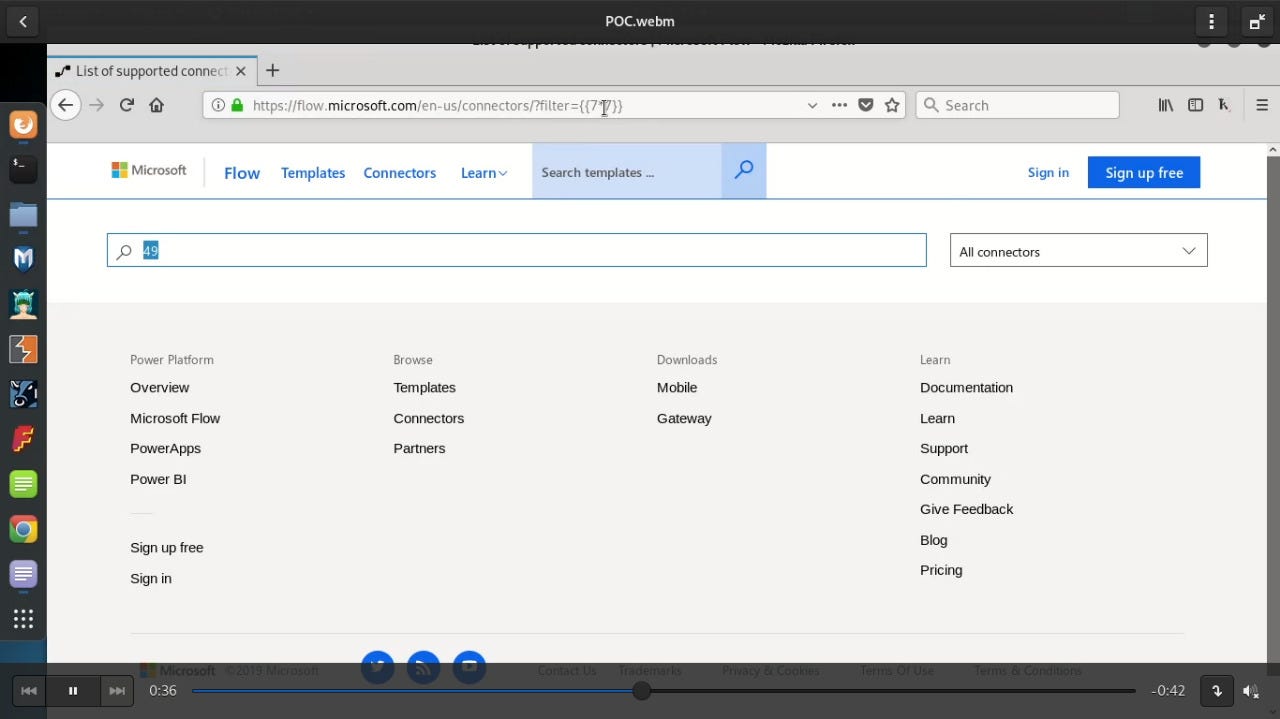Click the browser forward arrow
Image resolution: width=1280 pixels, height=719 pixels.
96,105
